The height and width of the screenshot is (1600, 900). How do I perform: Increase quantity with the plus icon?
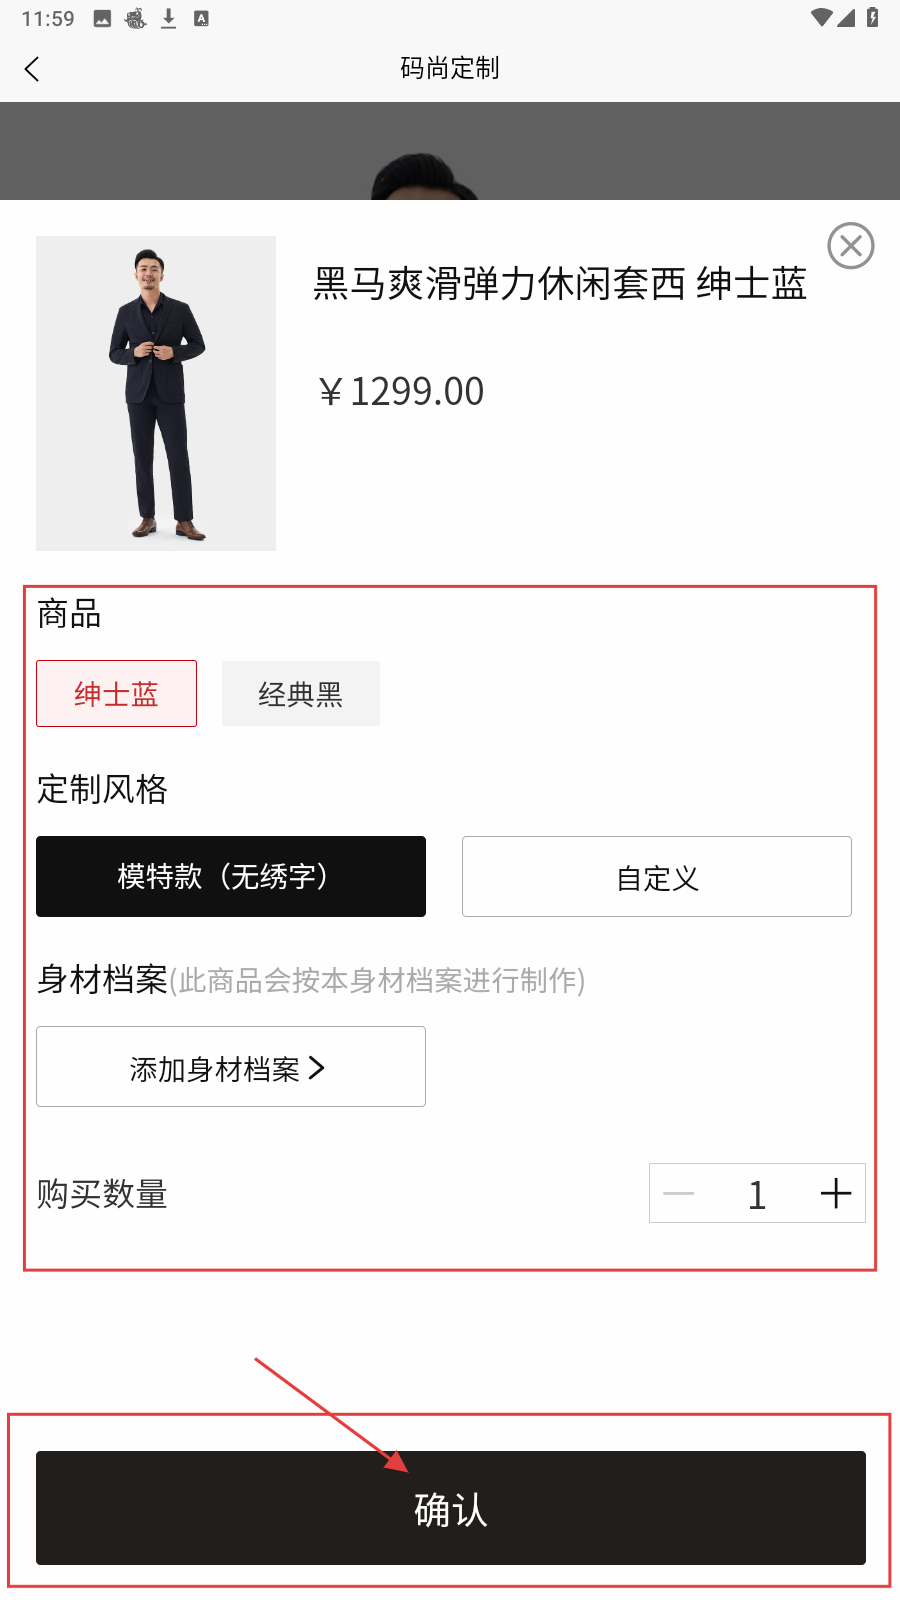tap(835, 1193)
